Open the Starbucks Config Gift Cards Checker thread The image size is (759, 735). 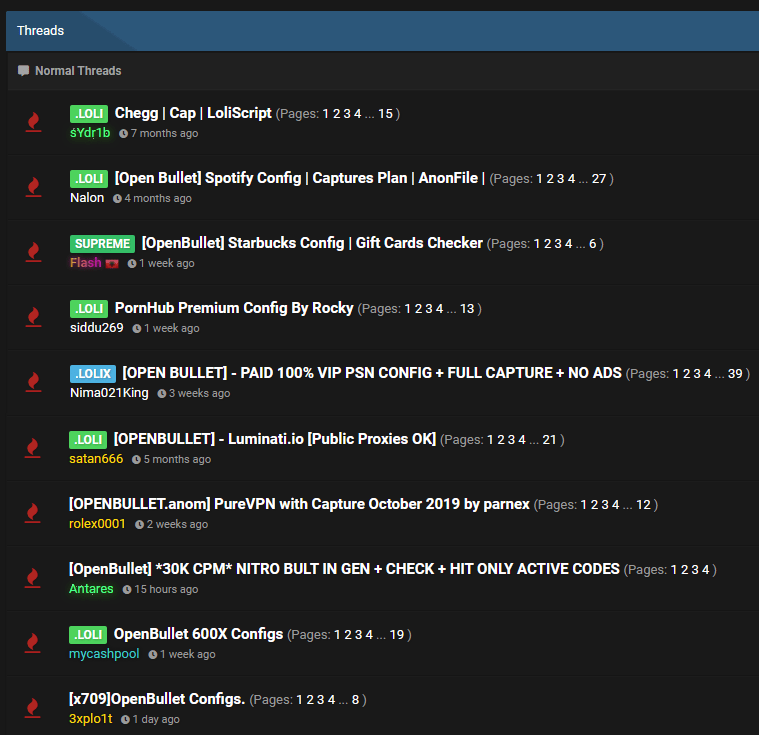click(x=312, y=243)
